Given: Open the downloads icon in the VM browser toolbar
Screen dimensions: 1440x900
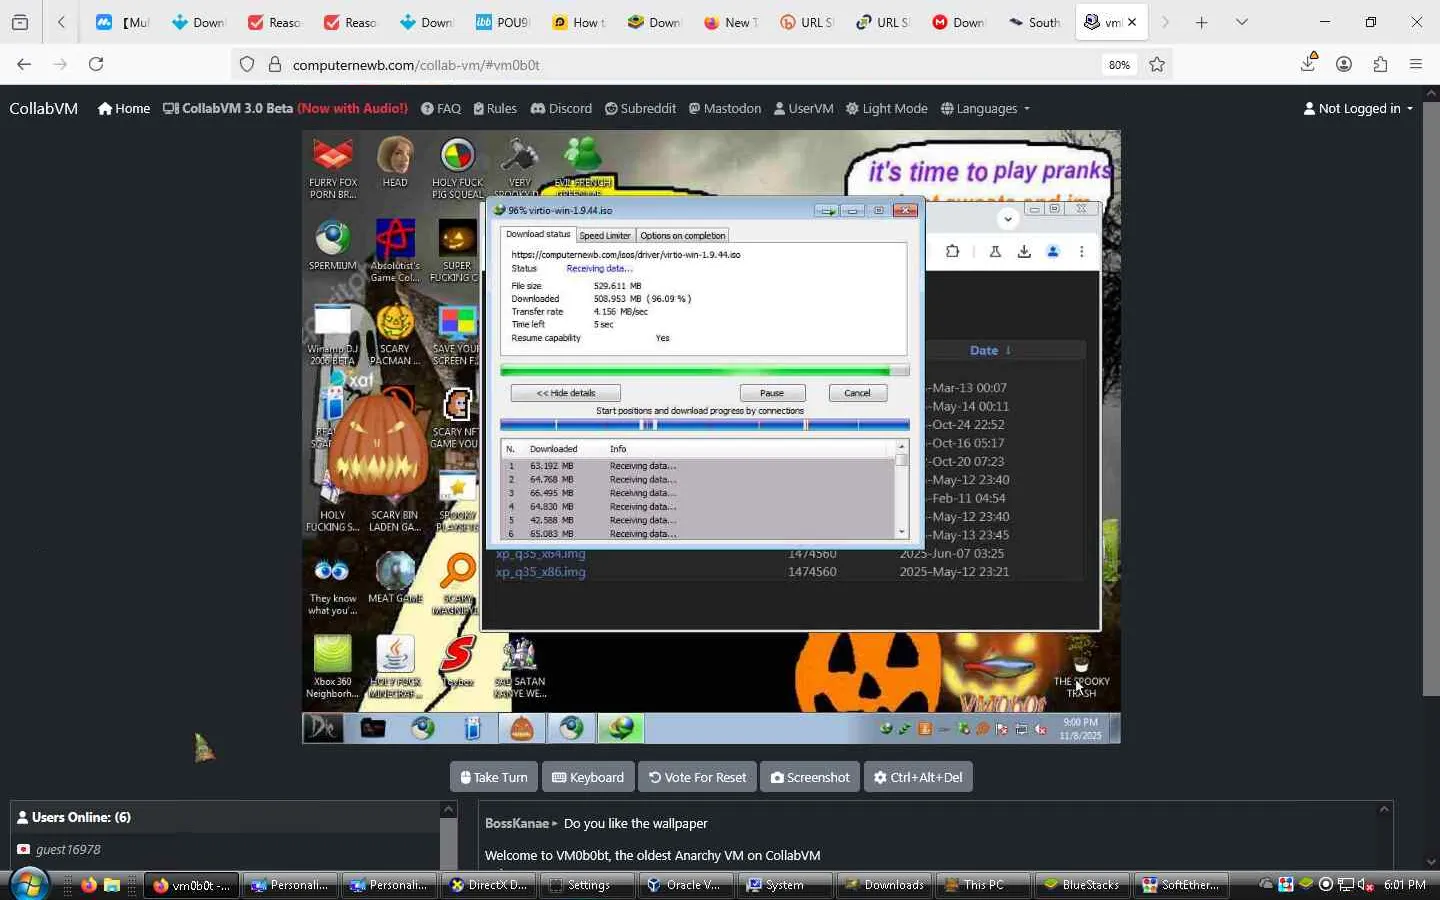Looking at the screenshot, I should coord(1024,252).
